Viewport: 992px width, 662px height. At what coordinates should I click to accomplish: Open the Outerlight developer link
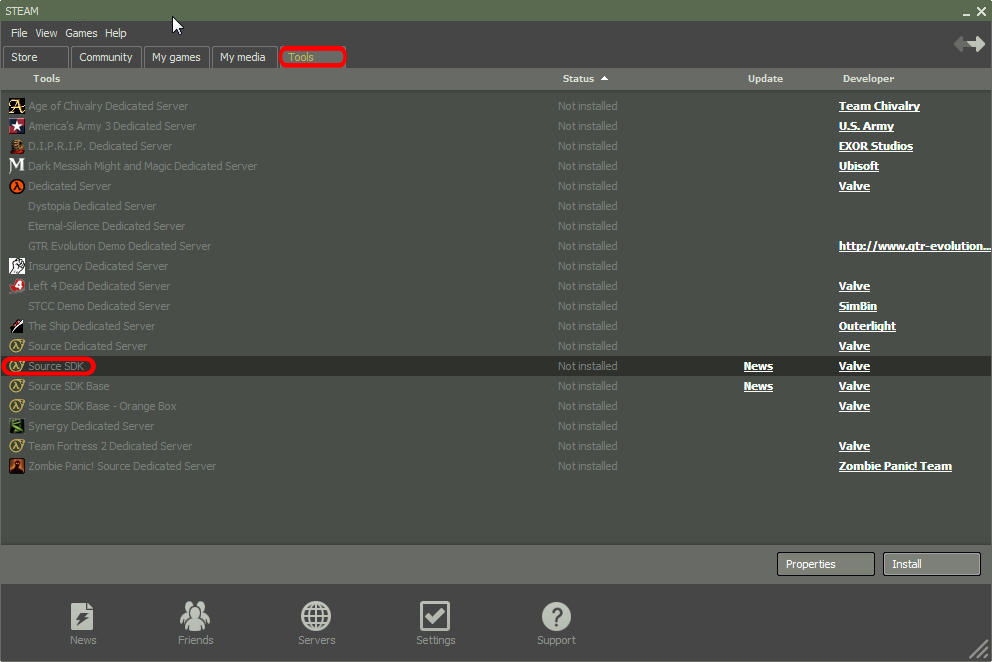(x=867, y=326)
